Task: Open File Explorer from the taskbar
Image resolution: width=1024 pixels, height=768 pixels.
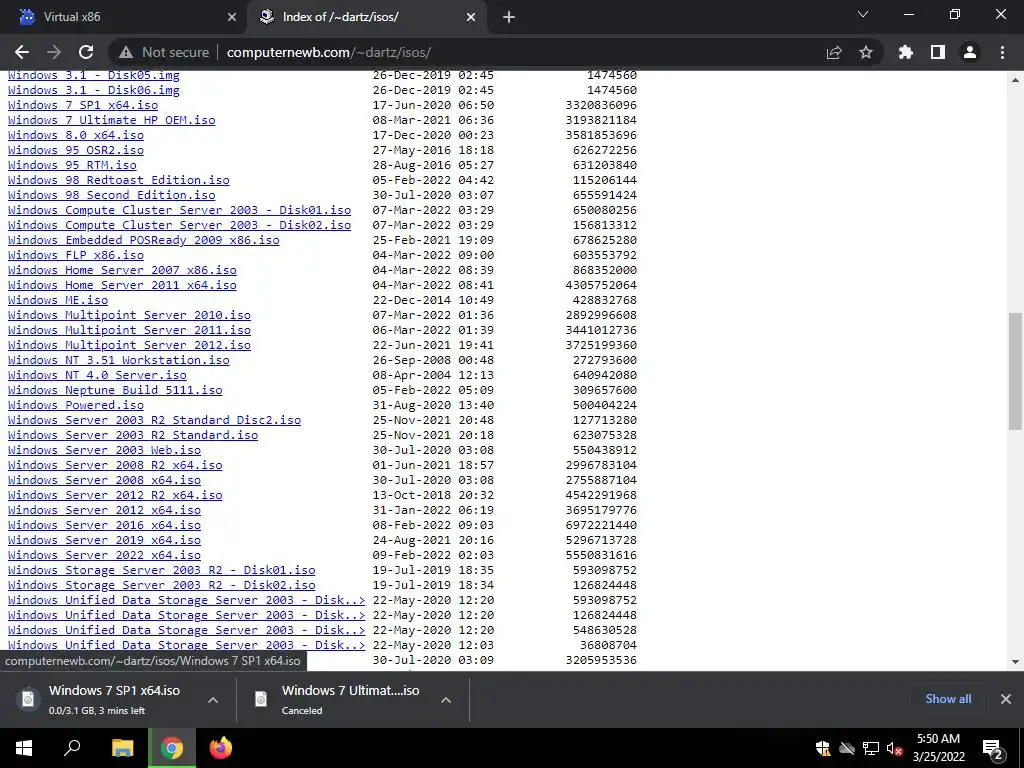Action: pos(122,748)
